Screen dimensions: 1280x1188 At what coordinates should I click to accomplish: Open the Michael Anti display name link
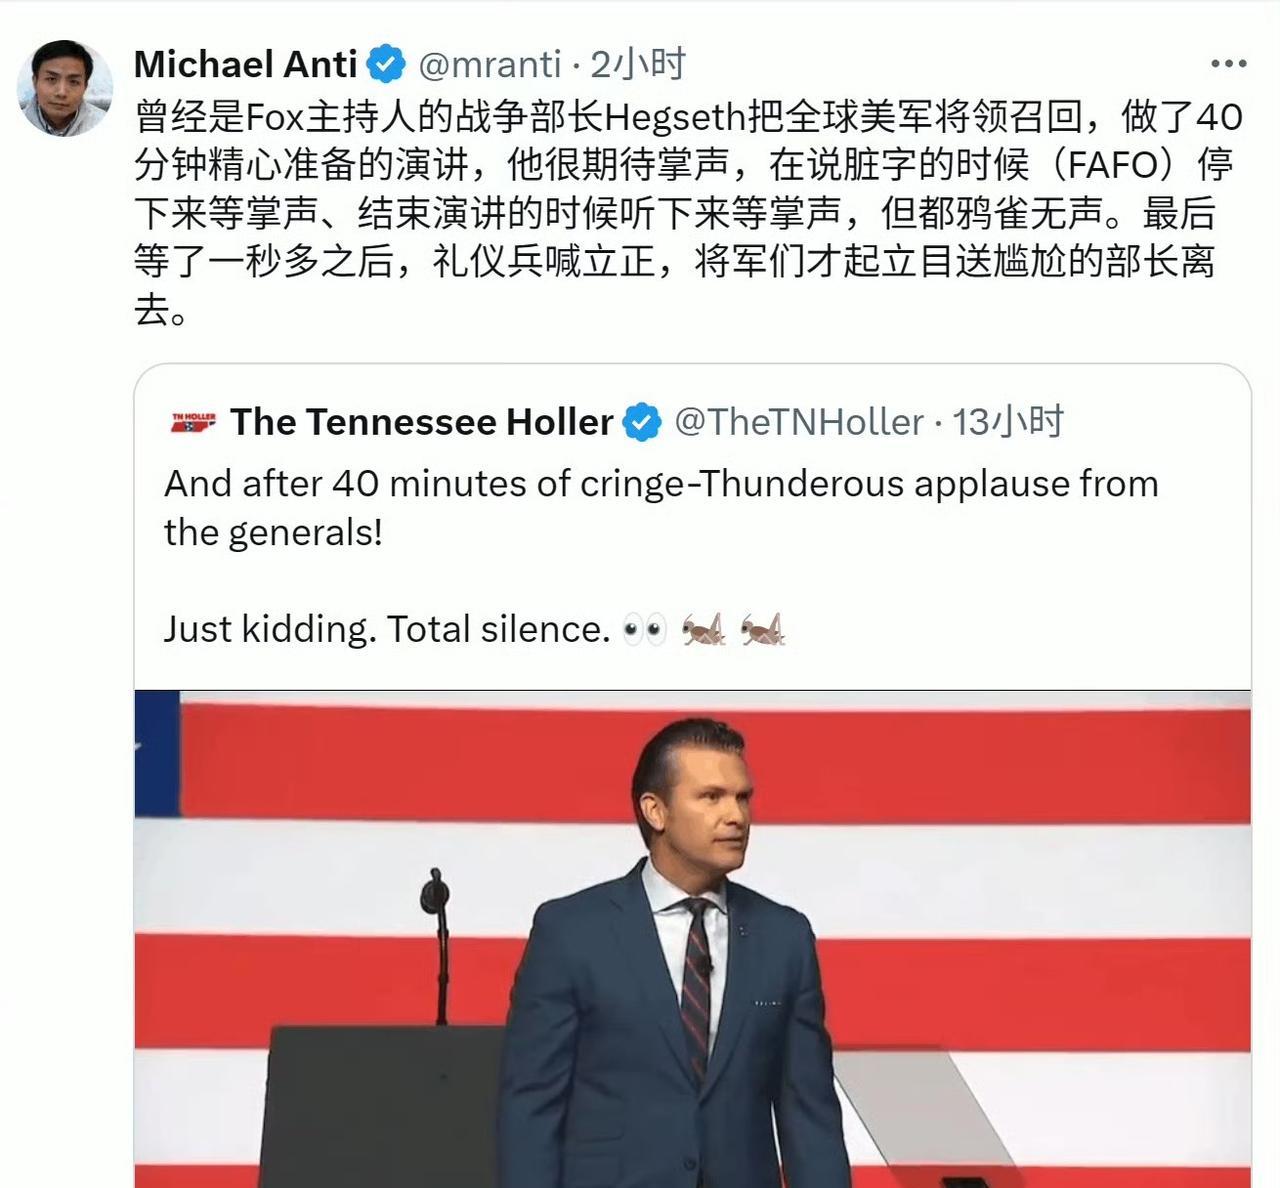246,64
